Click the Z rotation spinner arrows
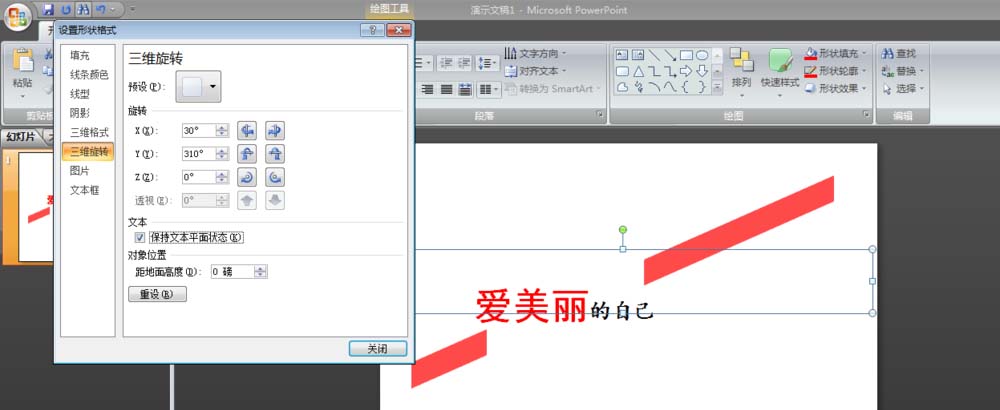This screenshot has width=1000, height=410. click(x=222, y=177)
